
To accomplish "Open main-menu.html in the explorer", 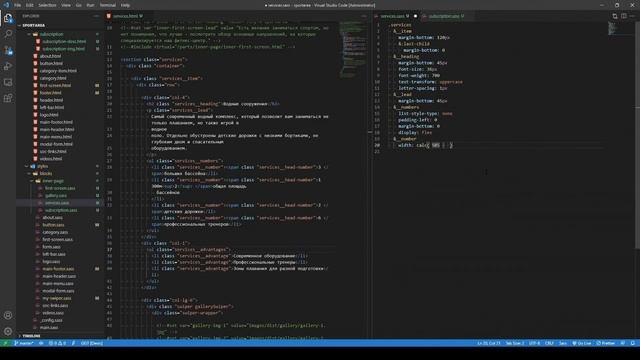I will point(56,137).
